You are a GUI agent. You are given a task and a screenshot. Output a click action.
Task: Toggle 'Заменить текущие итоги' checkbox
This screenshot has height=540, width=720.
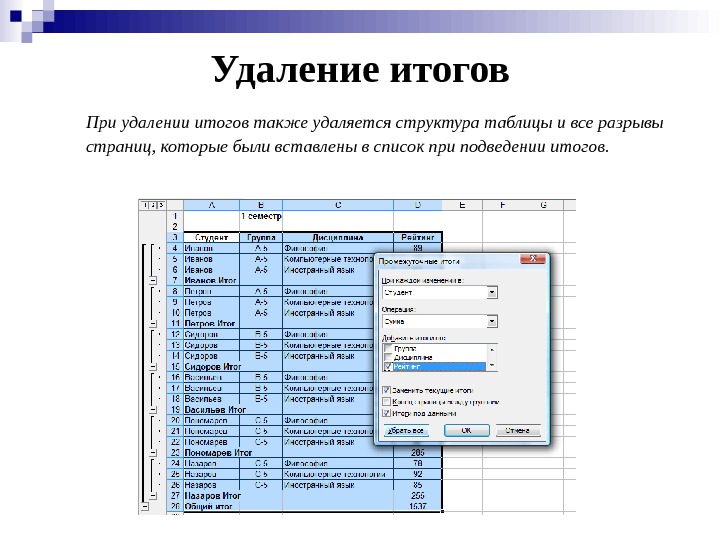(387, 390)
